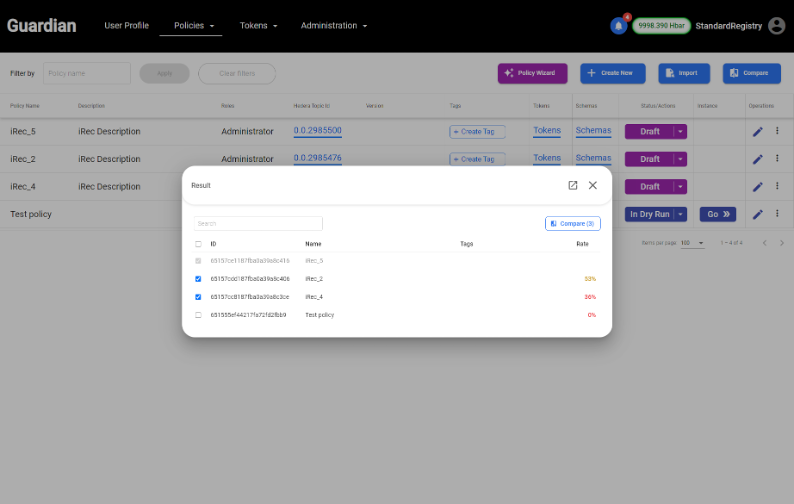Screen dimensions: 794x504
Task: Close the Result dialog
Action: [x=593, y=185]
